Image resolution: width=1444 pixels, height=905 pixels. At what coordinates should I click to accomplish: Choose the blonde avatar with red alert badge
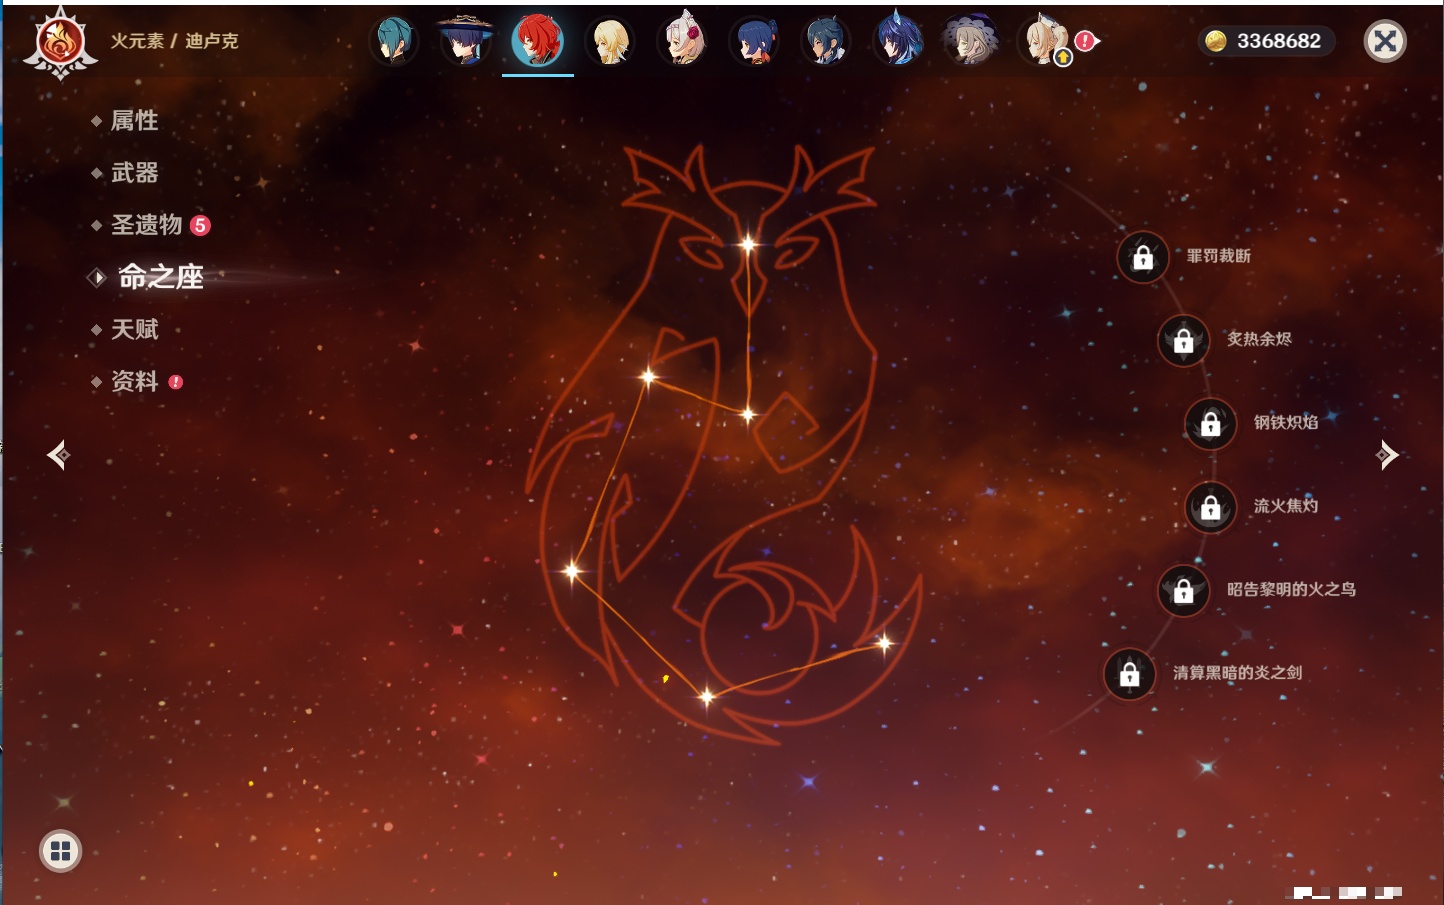[x=1045, y=41]
